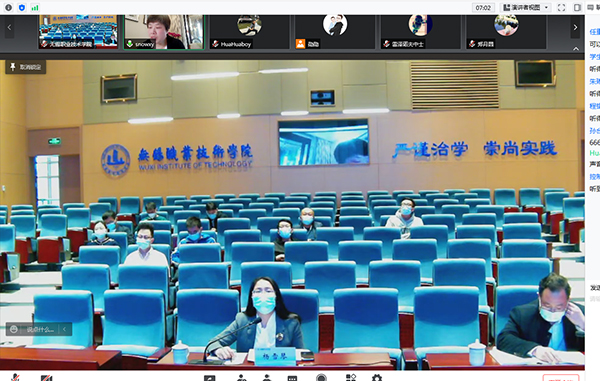Collapse the participant thumbnail strip

click(576, 49)
